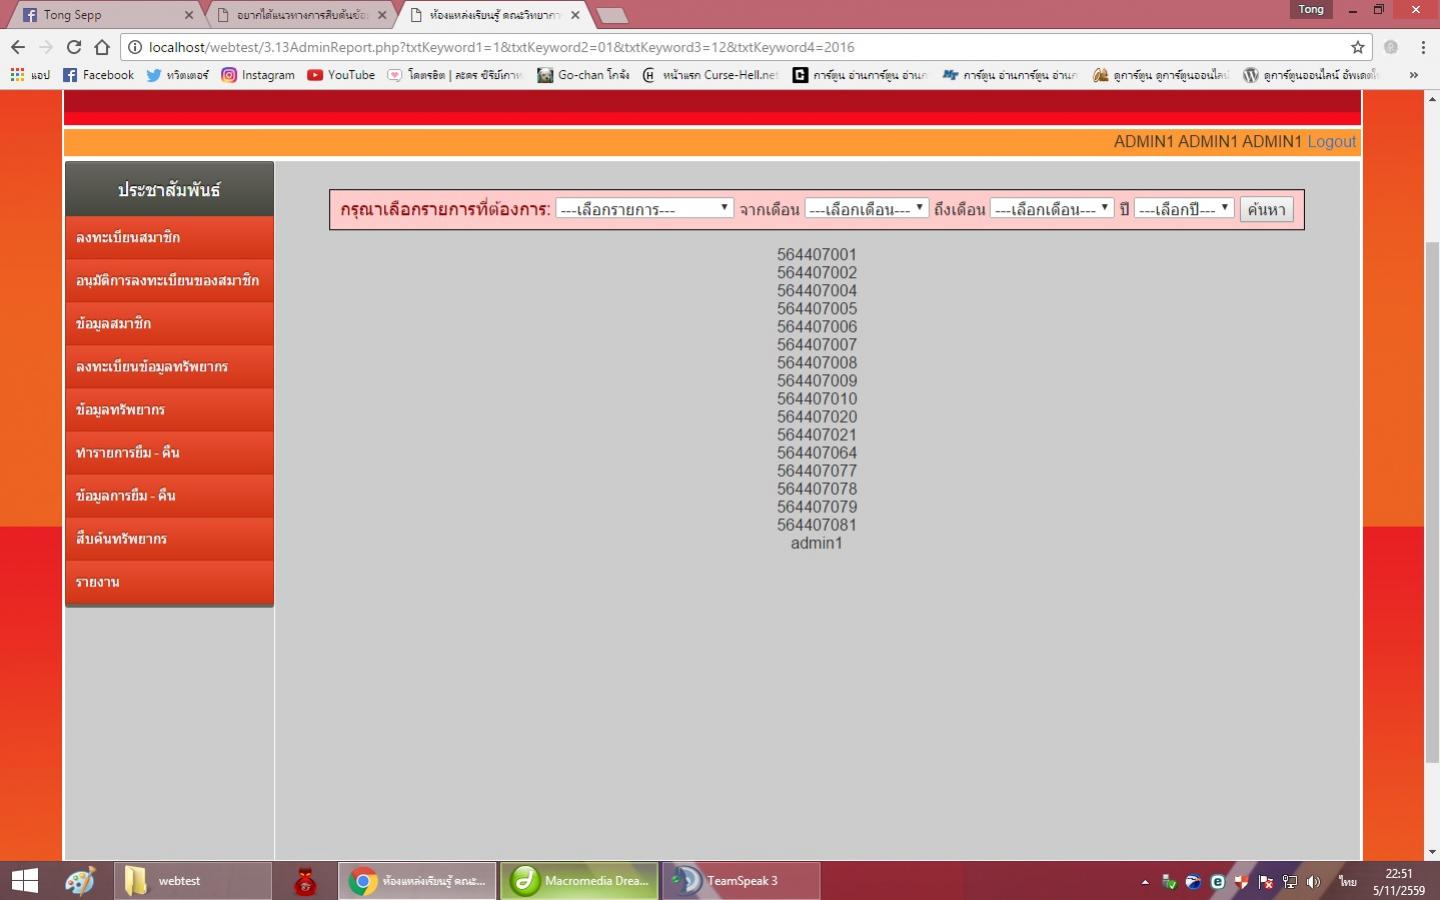Open the เลือกปี year dropdown

coord(1184,209)
